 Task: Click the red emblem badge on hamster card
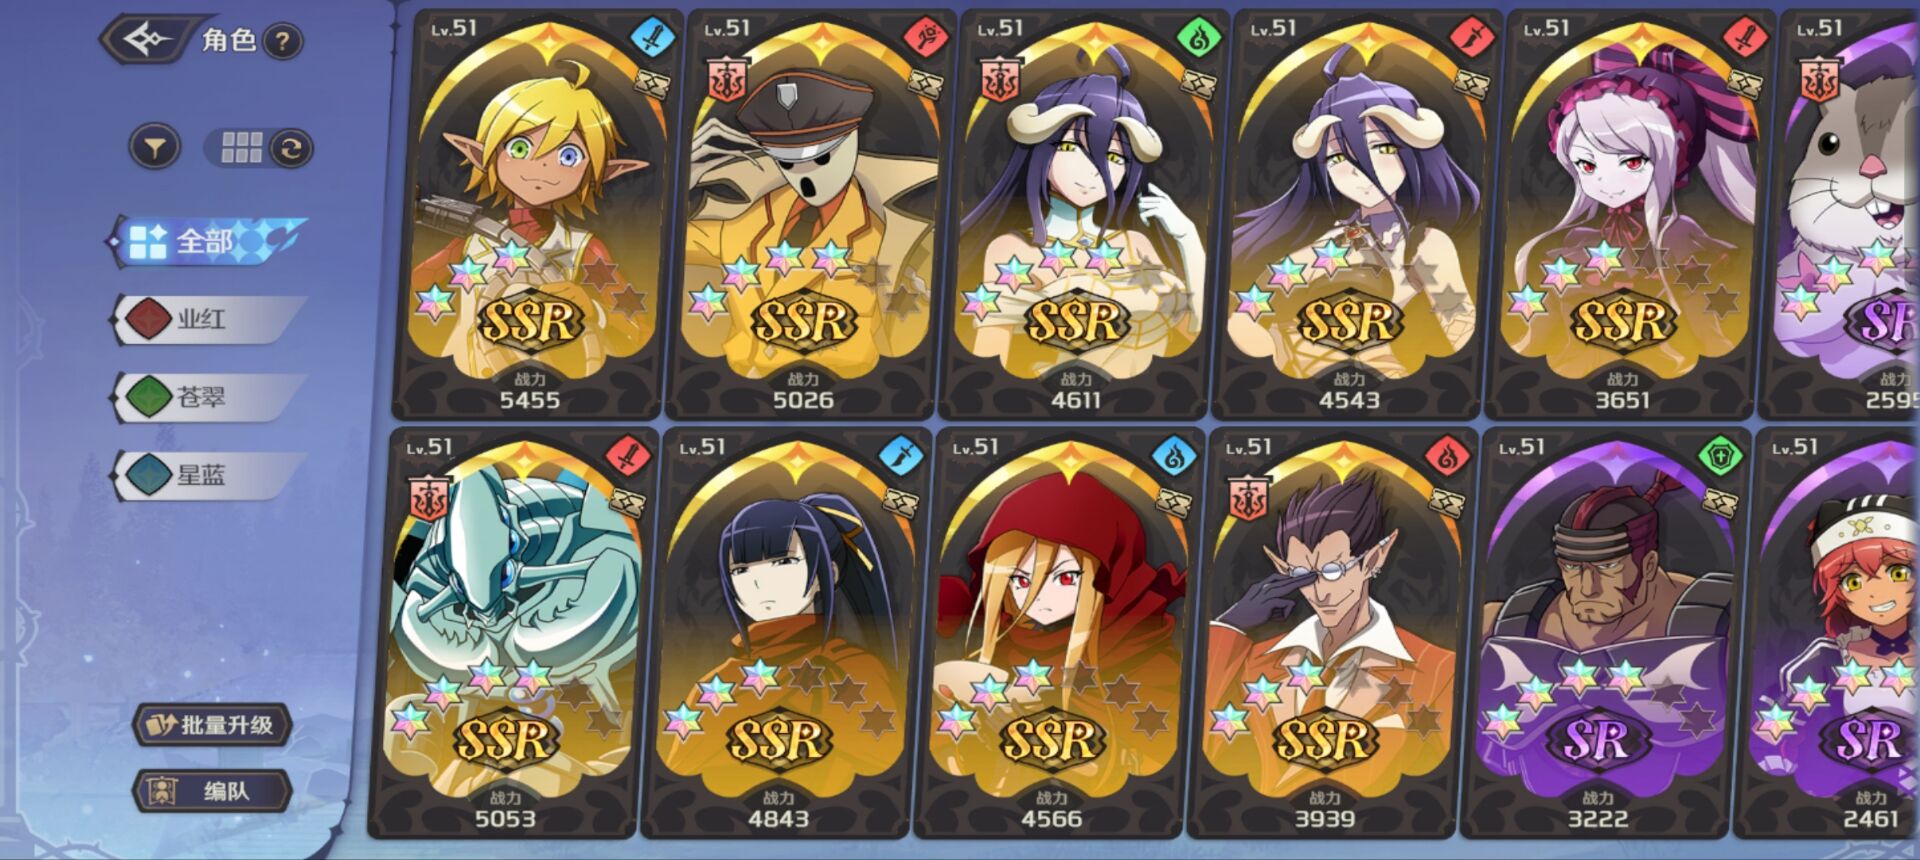pyautogui.click(x=1819, y=80)
